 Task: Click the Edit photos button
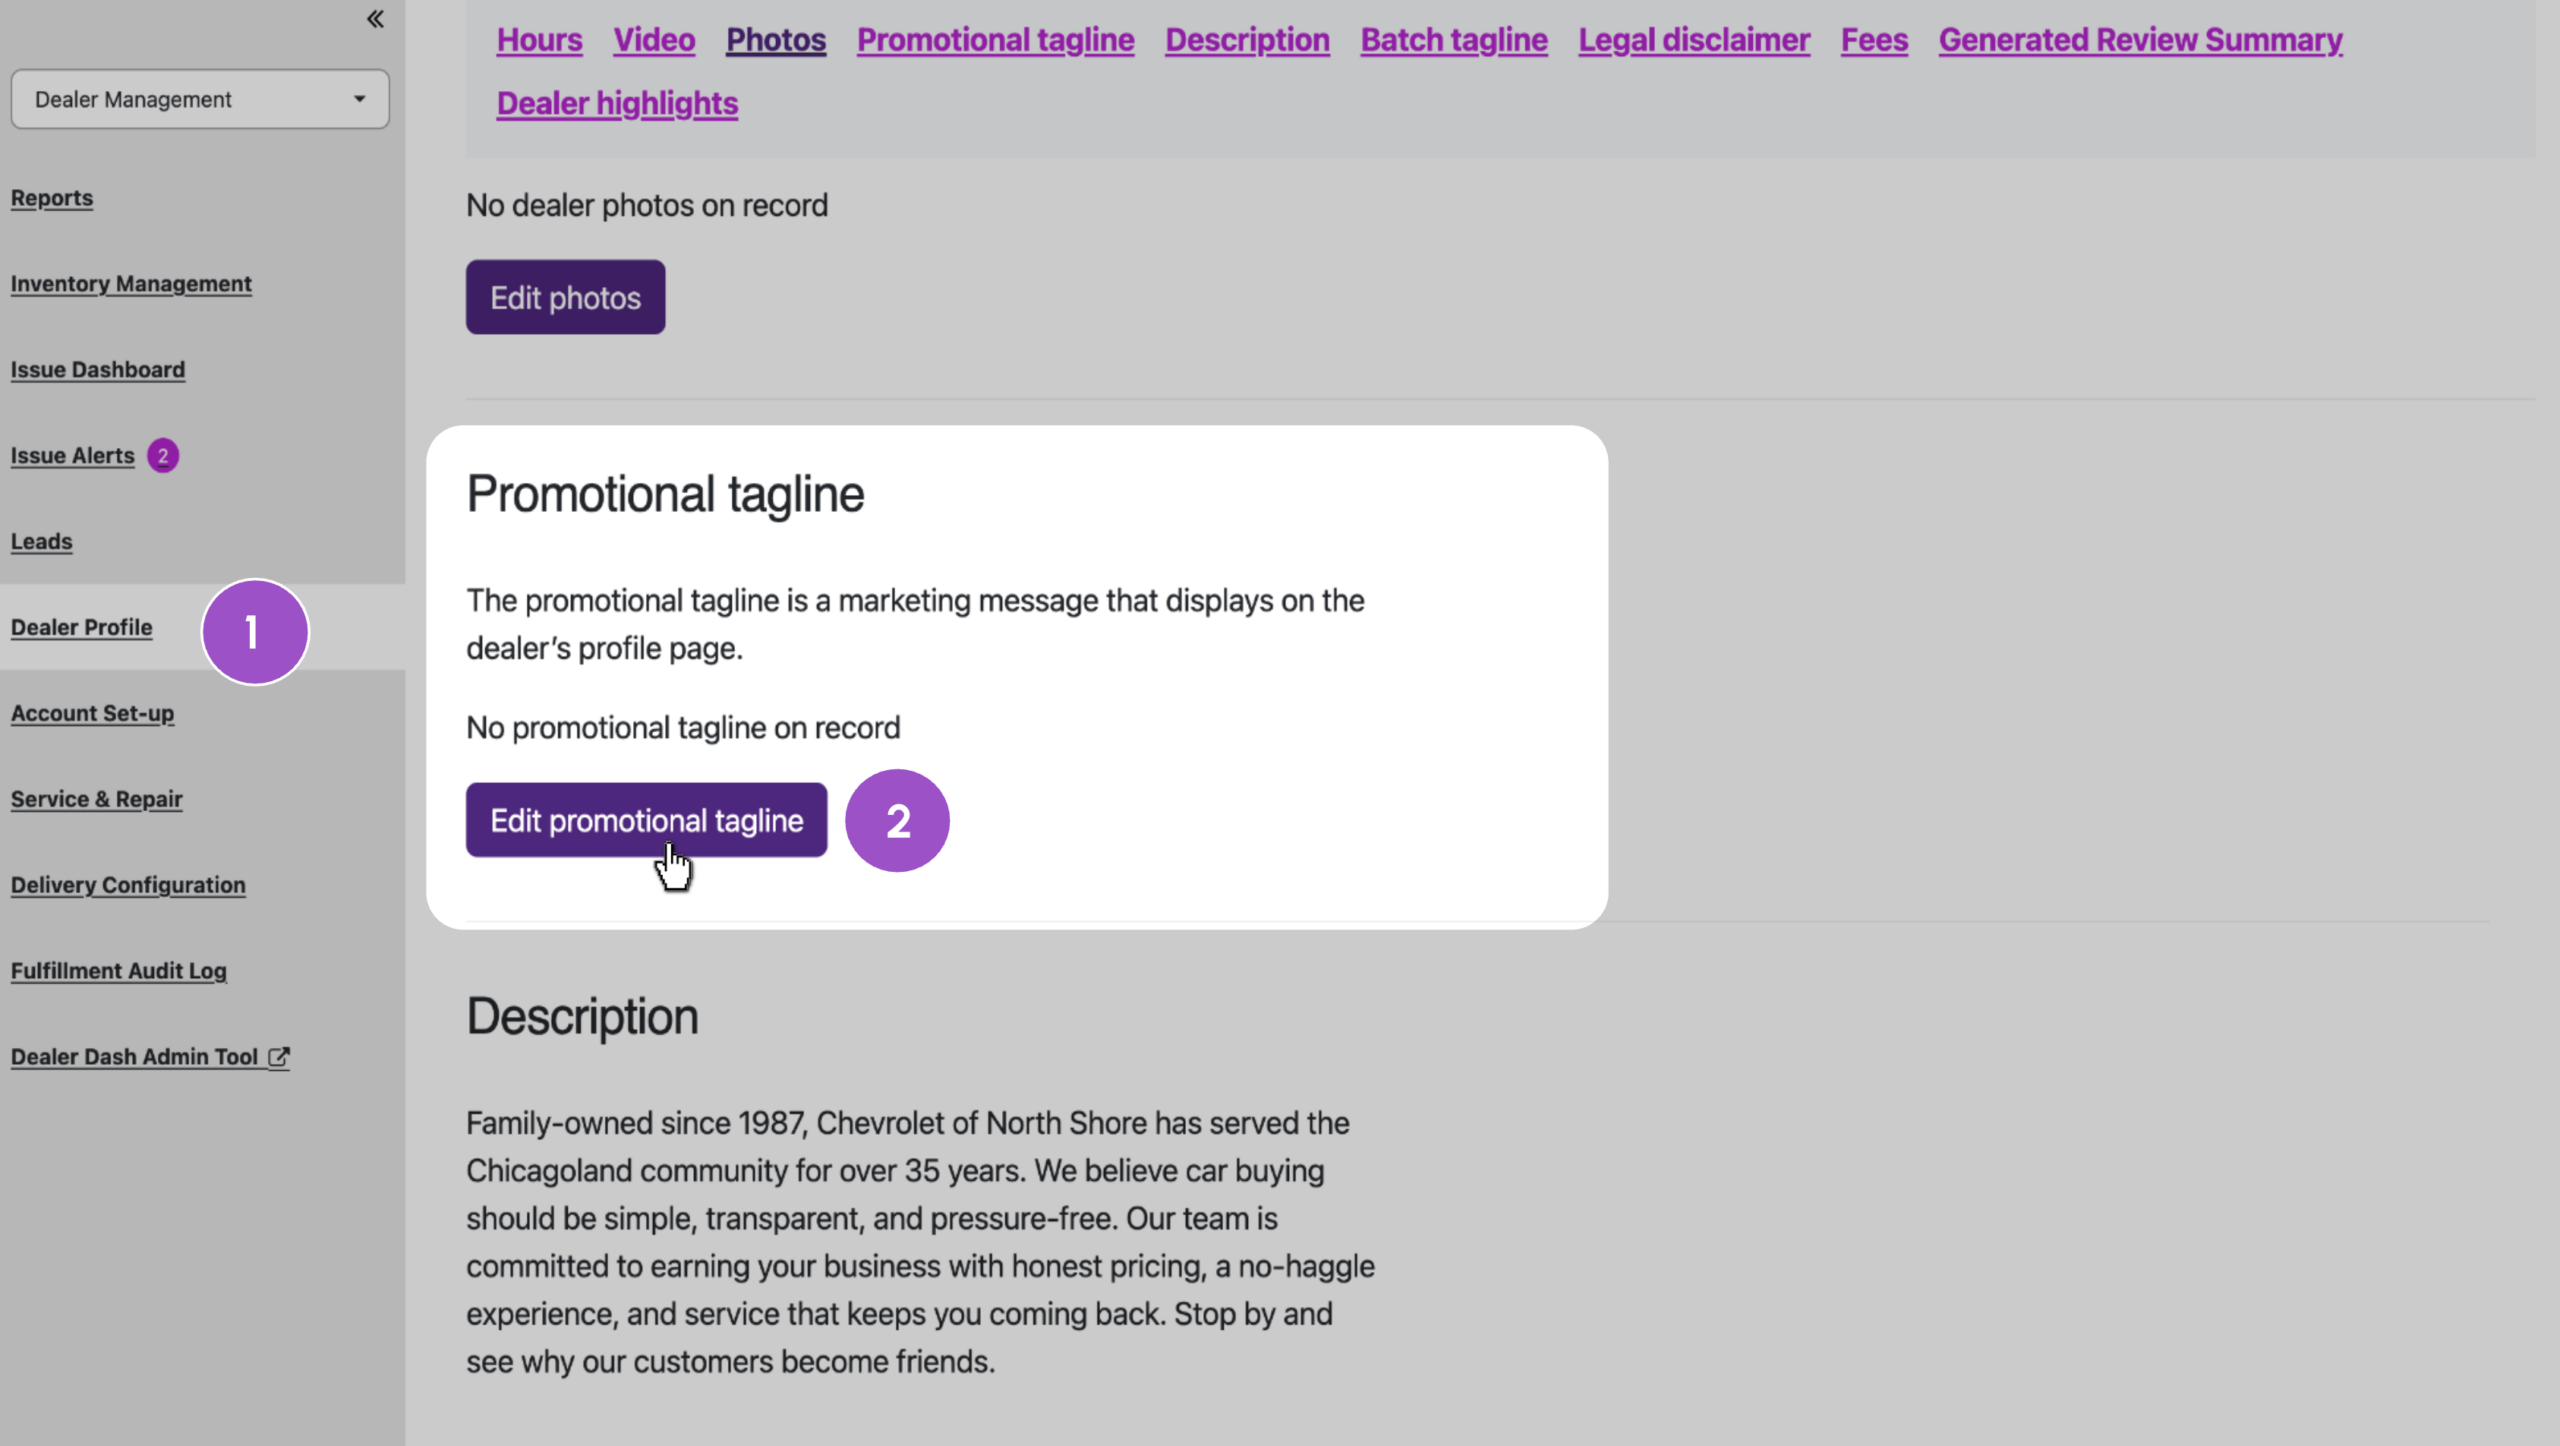click(x=566, y=298)
